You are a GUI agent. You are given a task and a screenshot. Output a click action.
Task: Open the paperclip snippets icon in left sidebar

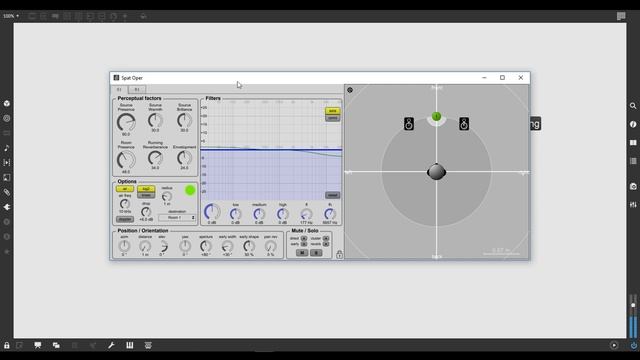[x=7, y=192]
